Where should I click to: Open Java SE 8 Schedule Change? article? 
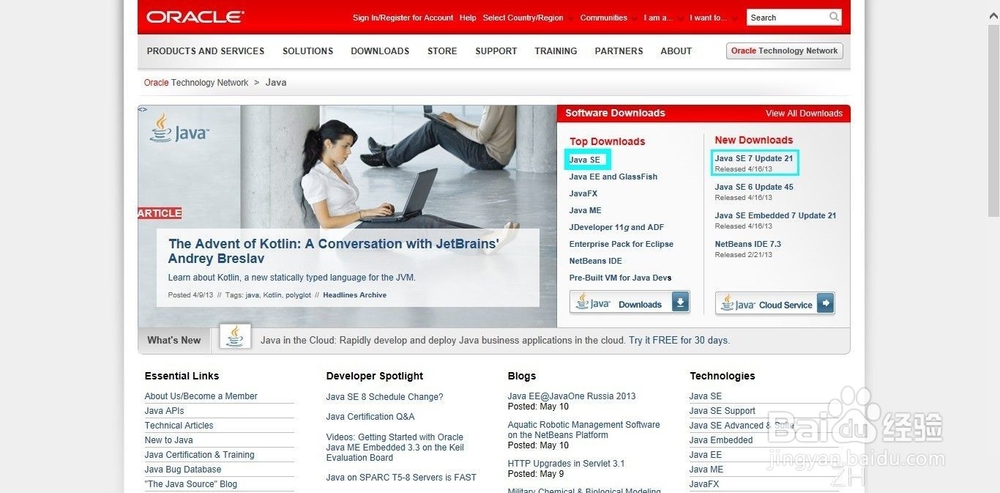pos(385,397)
